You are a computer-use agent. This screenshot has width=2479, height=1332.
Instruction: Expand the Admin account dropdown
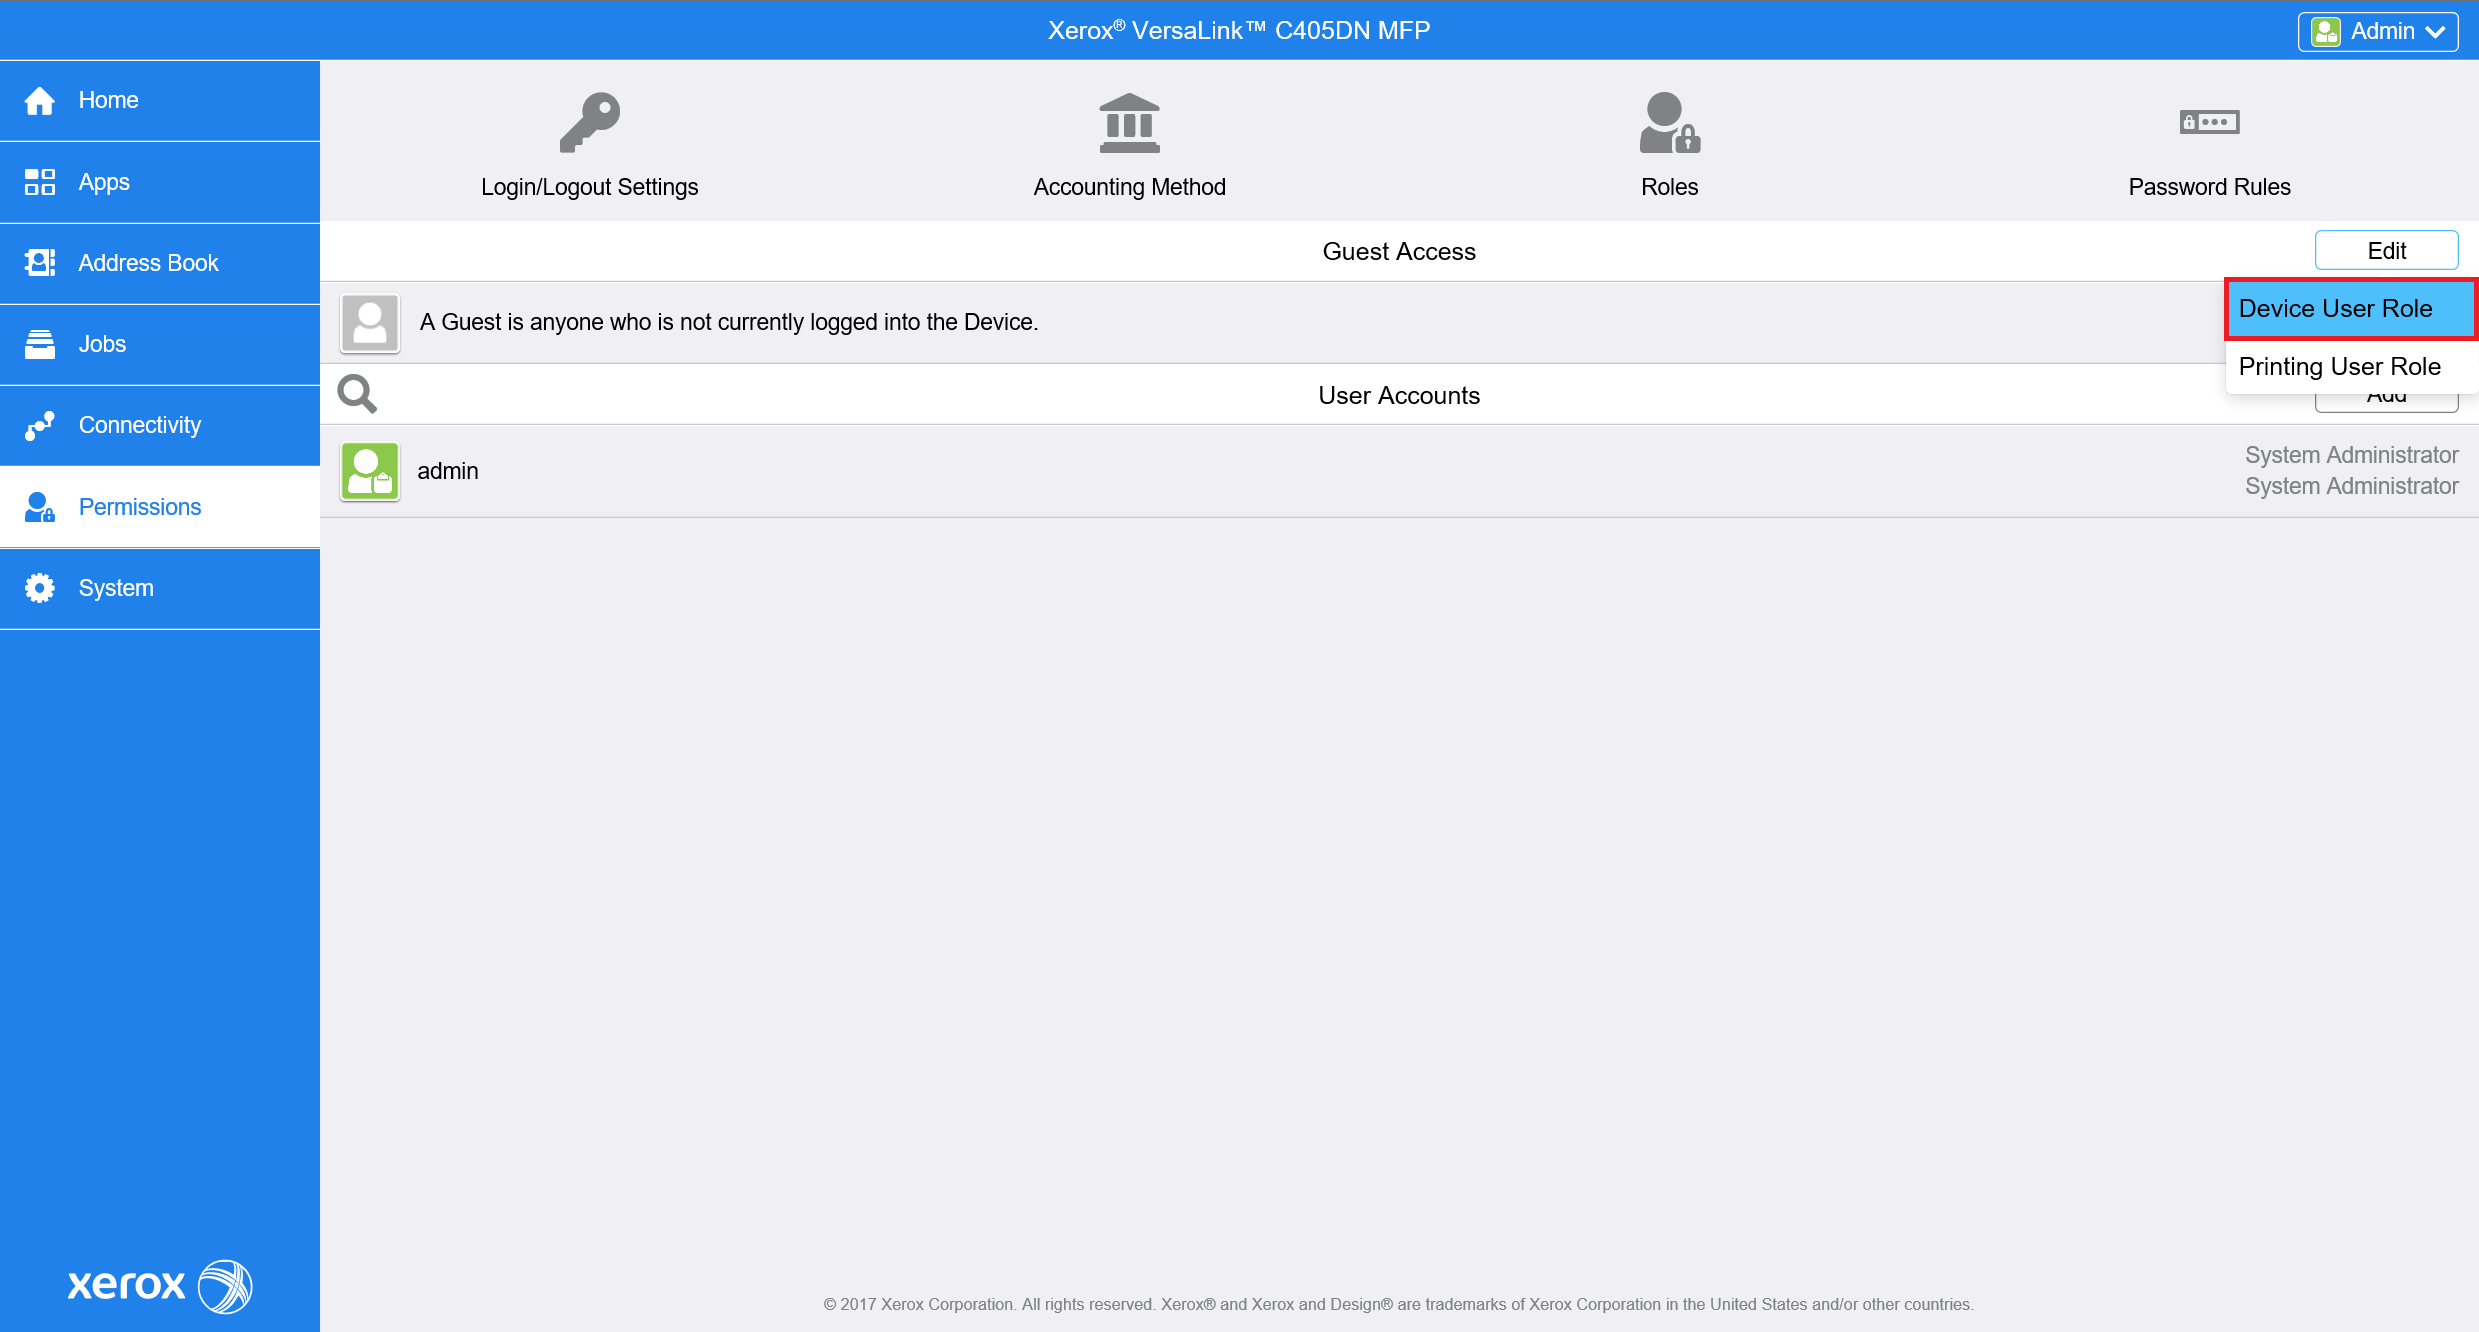(2378, 31)
